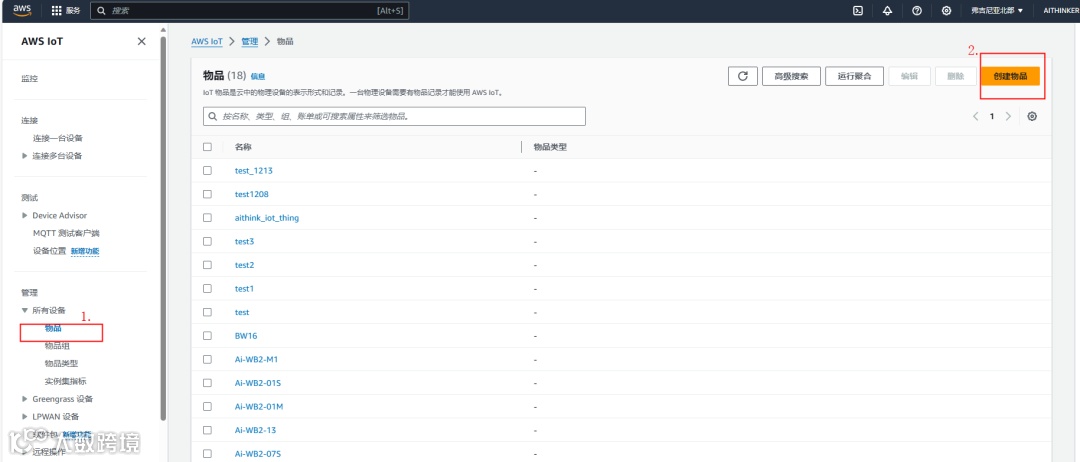This screenshot has height=462, width=1080.
Task: Check the Ai-WB2-01S row checkbox
Action: click(x=207, y=383)
